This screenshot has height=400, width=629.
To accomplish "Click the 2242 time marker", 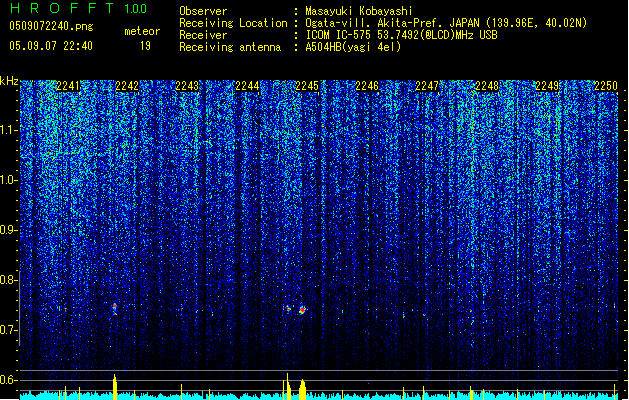I will click(x=127, y=86).
